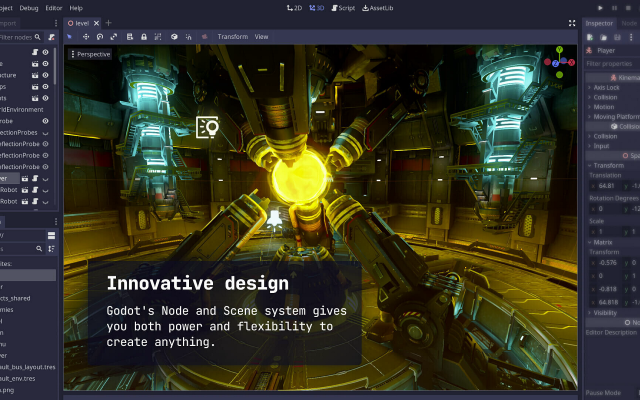Toggle the Use Snap magnet icon

coord(189,37)
